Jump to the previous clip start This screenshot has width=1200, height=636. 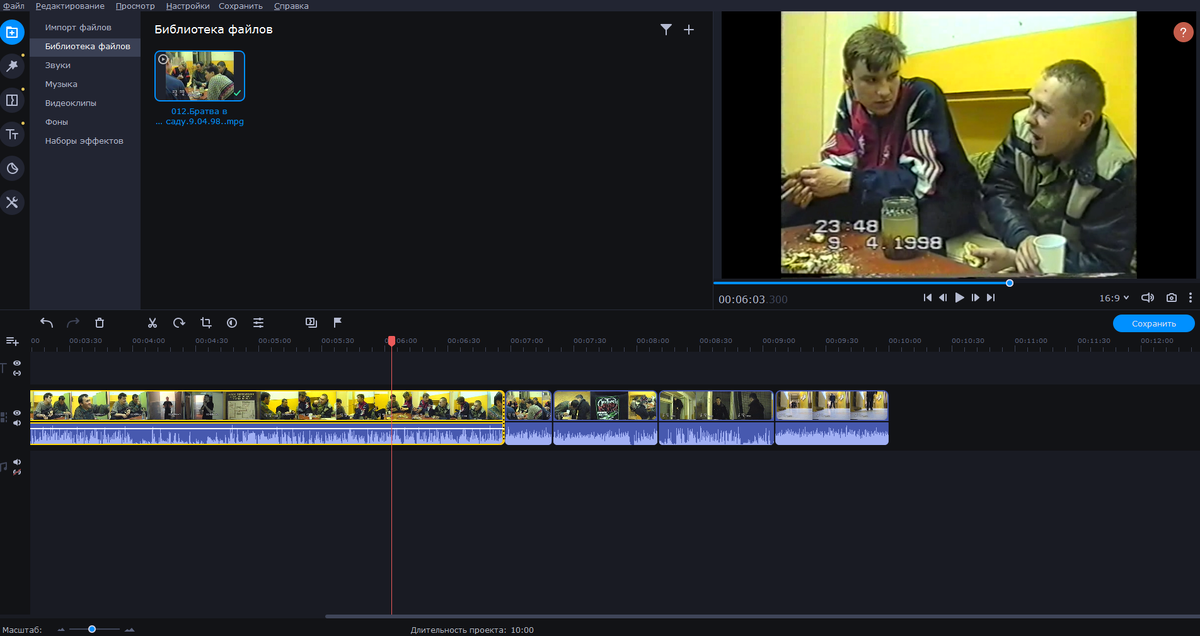(x=927, y=298)
